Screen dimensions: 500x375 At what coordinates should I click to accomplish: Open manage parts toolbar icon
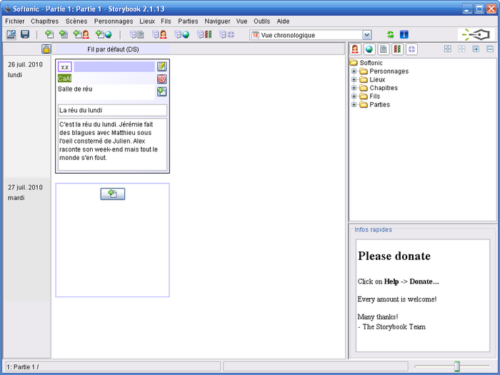pos(227,34)
